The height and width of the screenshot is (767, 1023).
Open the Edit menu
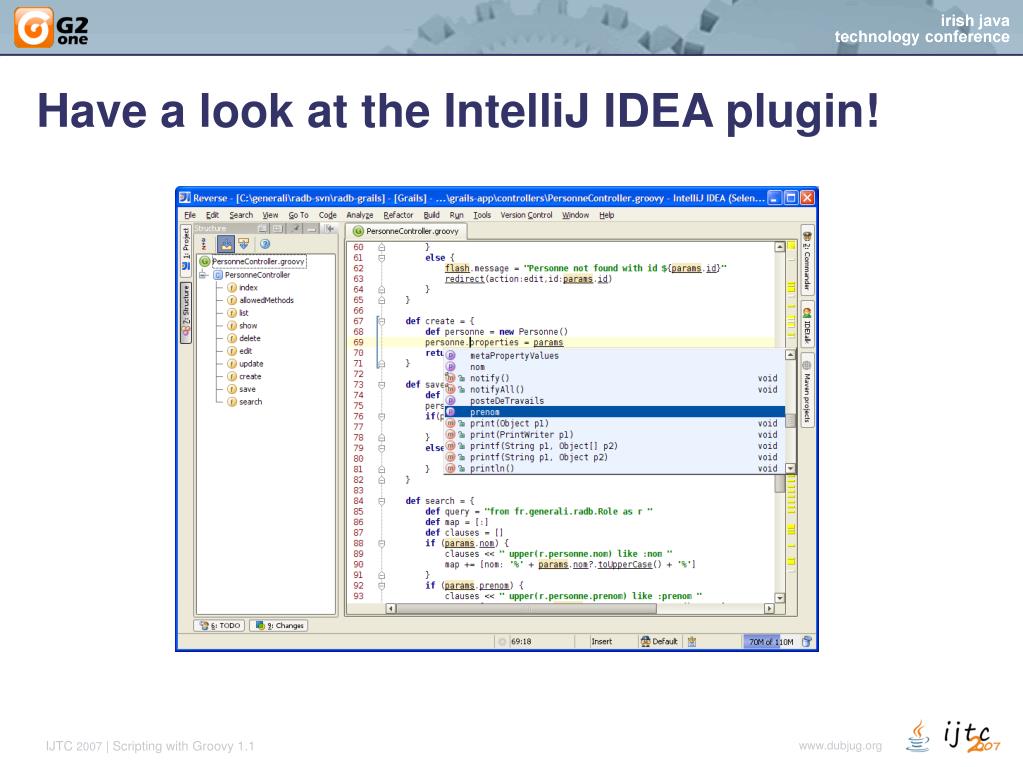[x=212, y=215]
